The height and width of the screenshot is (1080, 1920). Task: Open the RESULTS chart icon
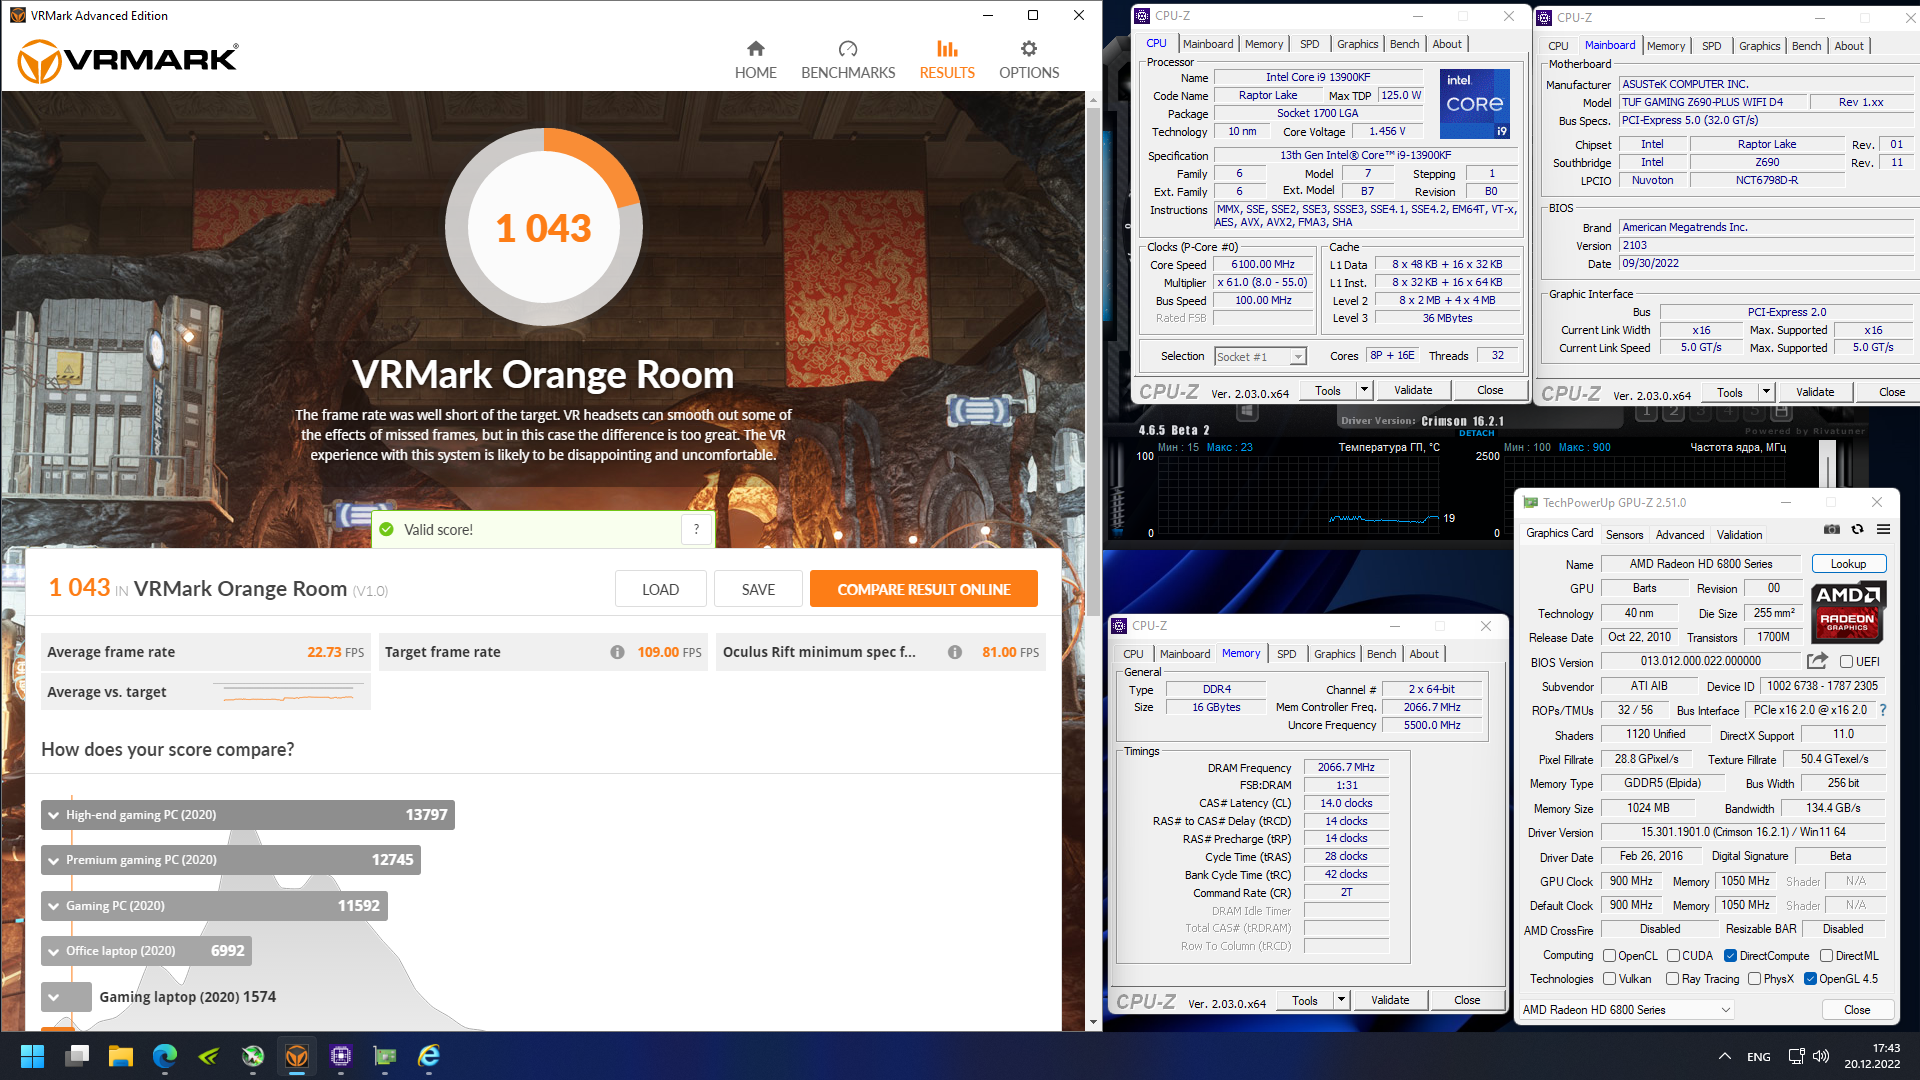pos(947,49)
